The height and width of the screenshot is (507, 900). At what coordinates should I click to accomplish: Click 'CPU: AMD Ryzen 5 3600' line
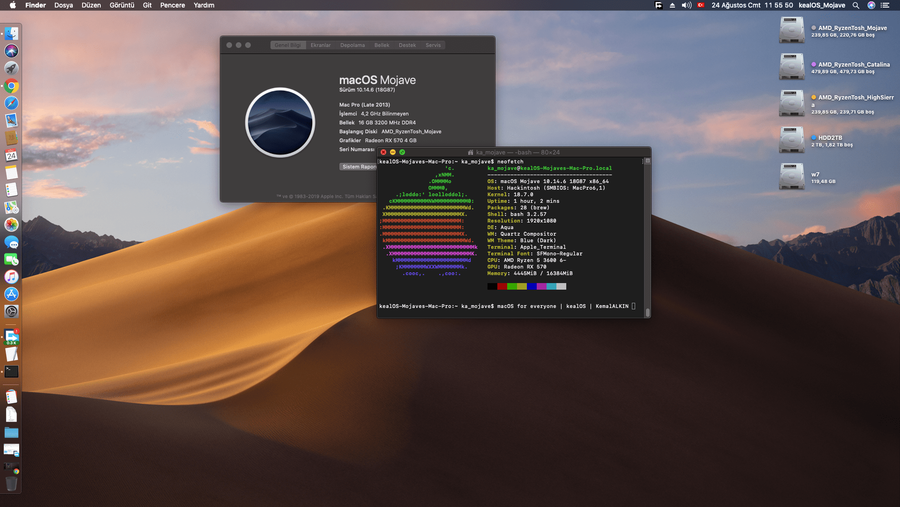tap(526, 260)
